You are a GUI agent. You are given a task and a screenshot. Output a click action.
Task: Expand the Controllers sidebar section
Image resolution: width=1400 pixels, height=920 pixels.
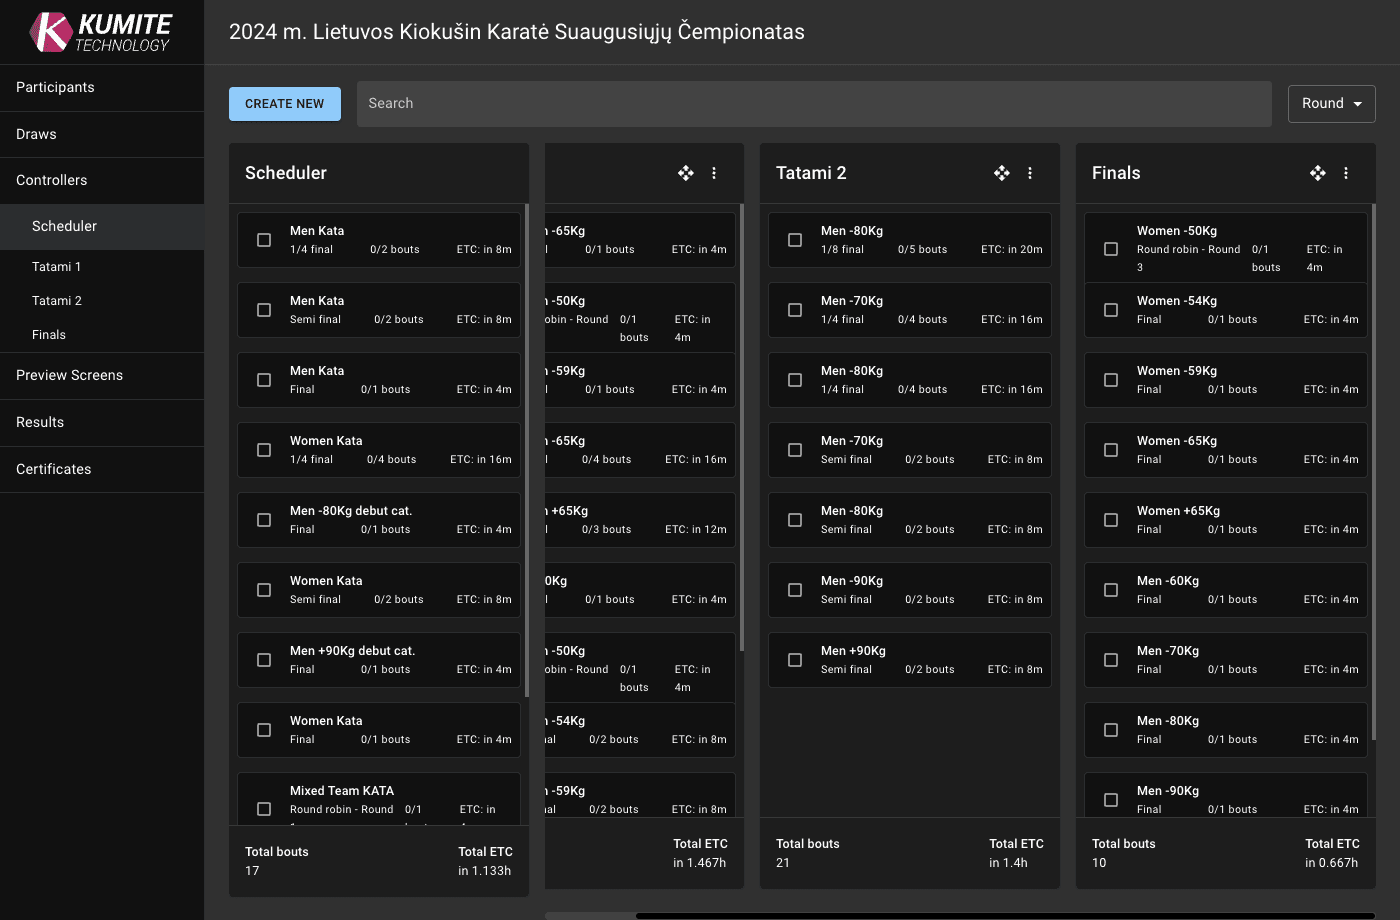tap(52, 180)
